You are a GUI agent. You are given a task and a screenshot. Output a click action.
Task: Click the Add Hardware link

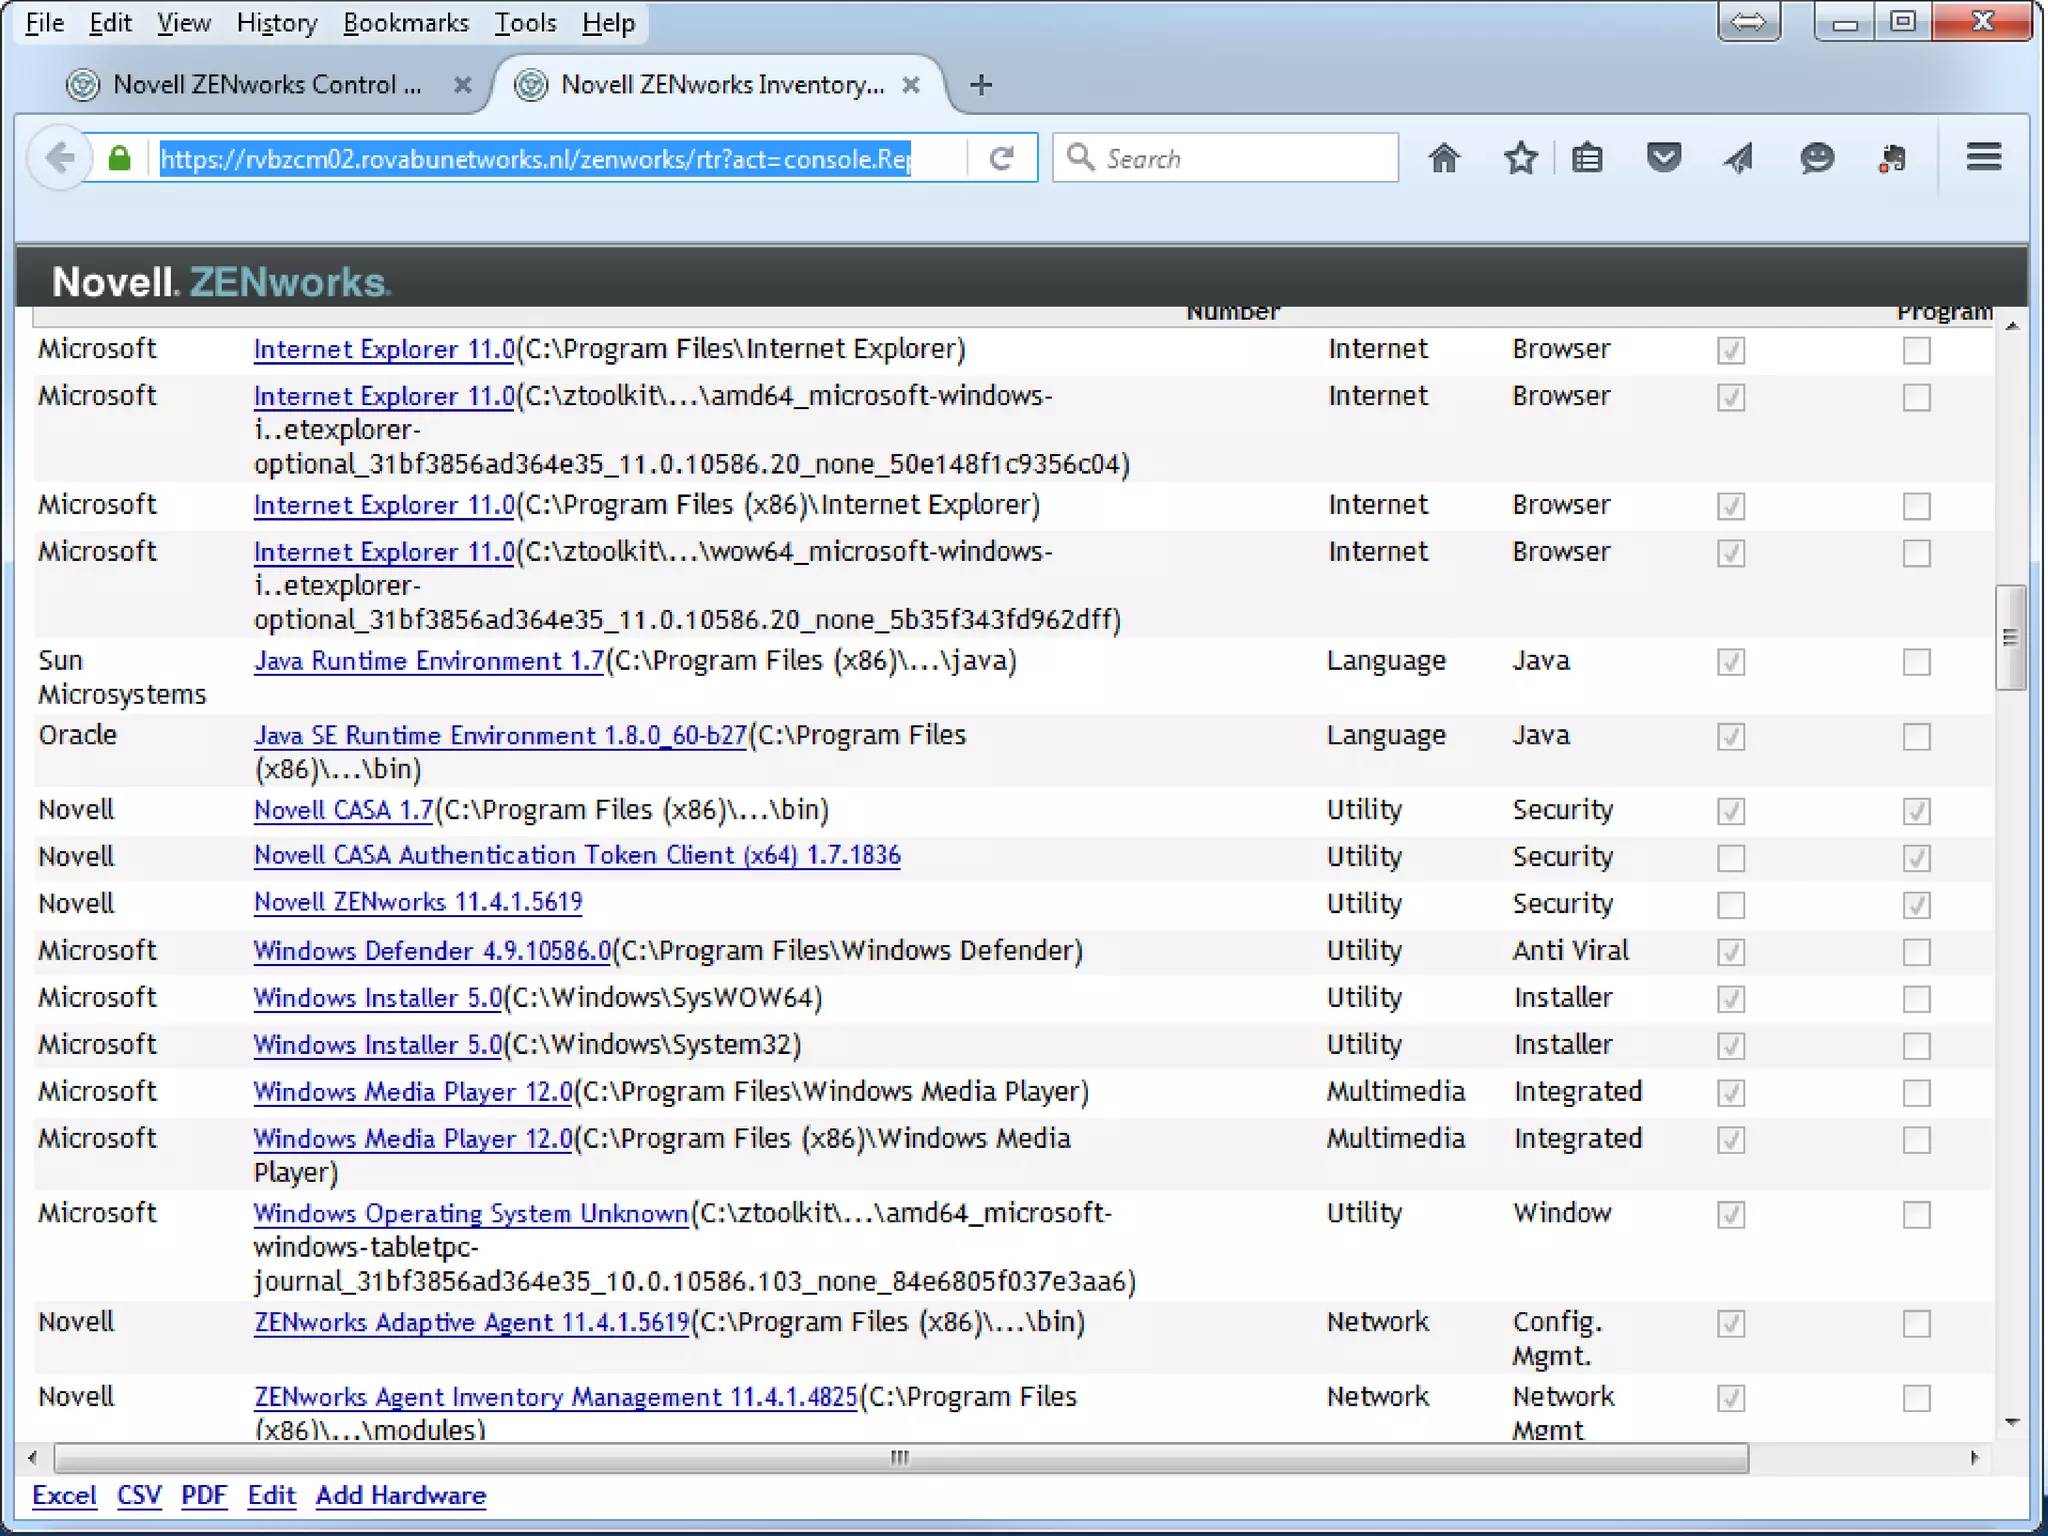[401, 1496]
